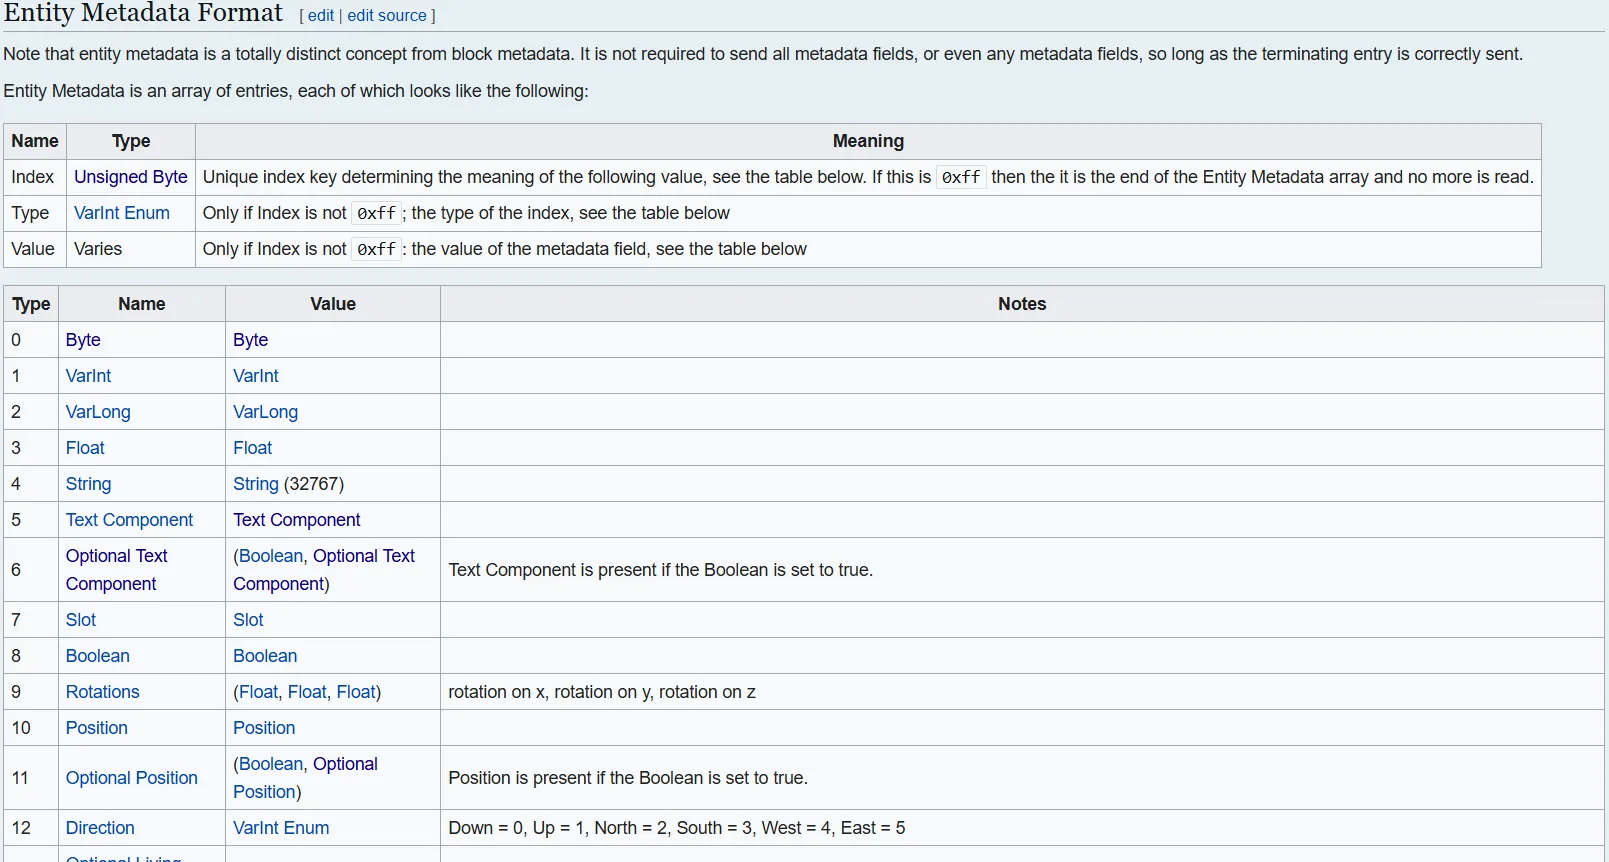Click Boolean link in row 6 Value cell
Image resolution: width=1609 pixels, height=862 pixels.
click(270, 556)
